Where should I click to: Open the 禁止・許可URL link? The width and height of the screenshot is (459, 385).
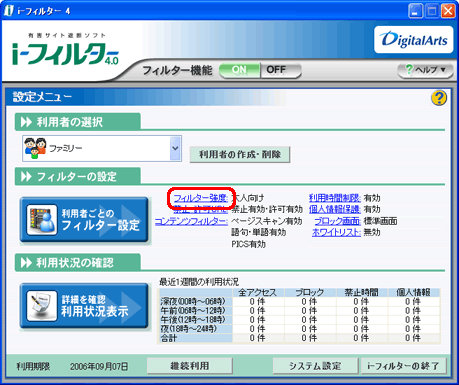coord(201,209)
